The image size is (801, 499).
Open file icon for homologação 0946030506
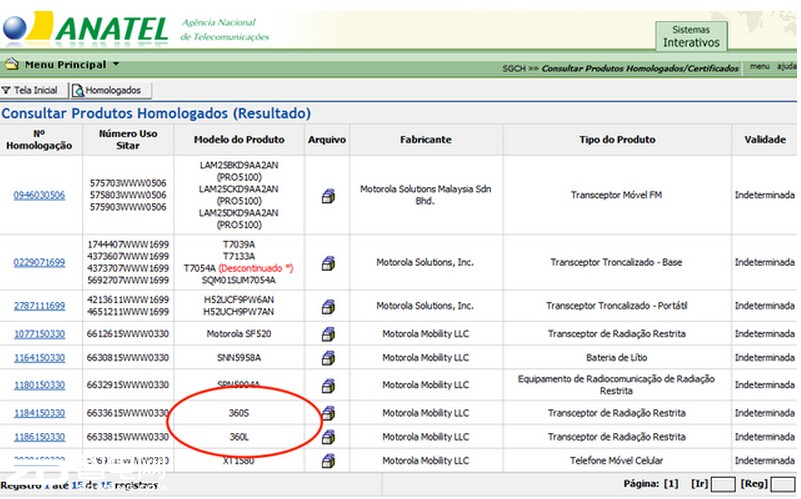[328, 196]
